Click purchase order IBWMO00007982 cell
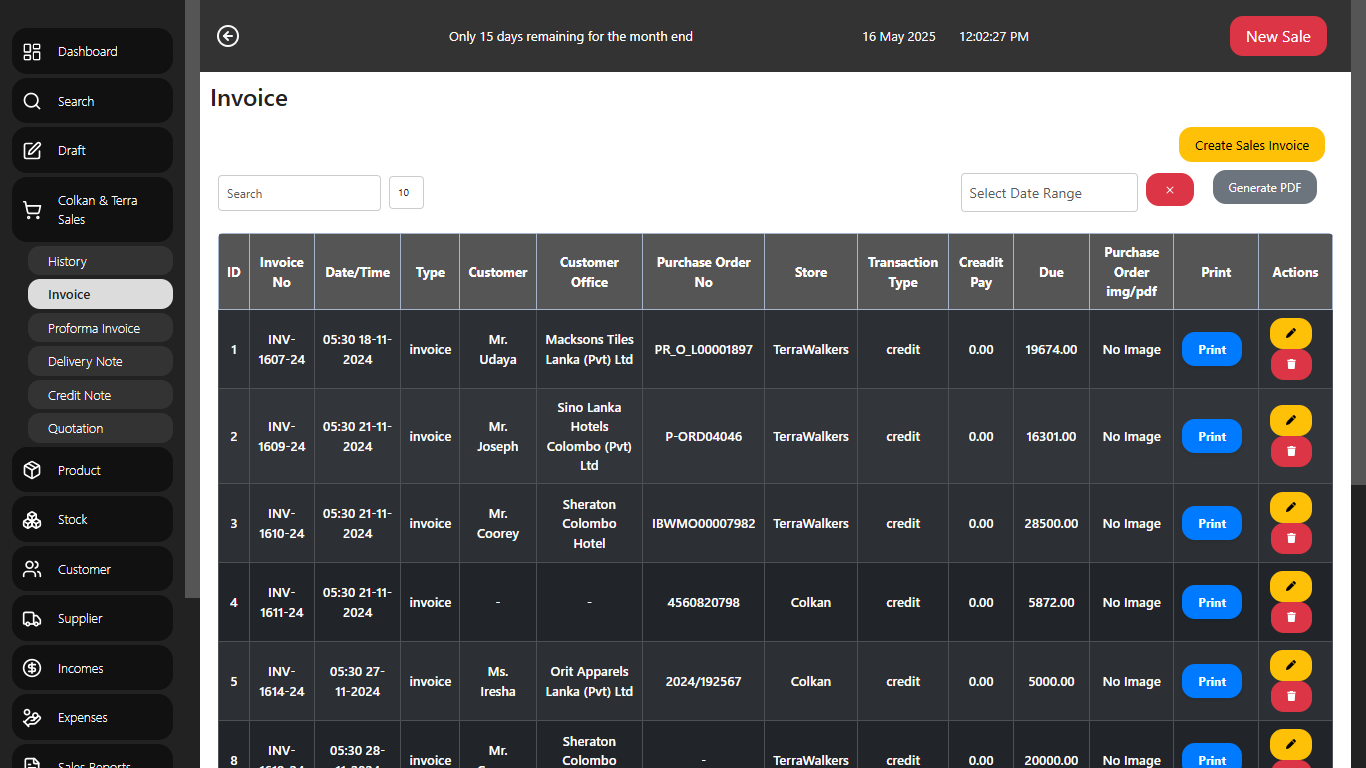This screenshot has width=1366, height=768. pyautogui.click(x=704, y=524)
